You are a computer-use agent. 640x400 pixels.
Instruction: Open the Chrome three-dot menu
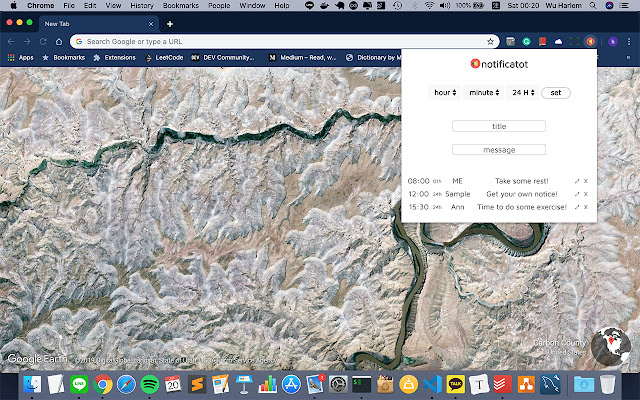[x=629, y=42]
